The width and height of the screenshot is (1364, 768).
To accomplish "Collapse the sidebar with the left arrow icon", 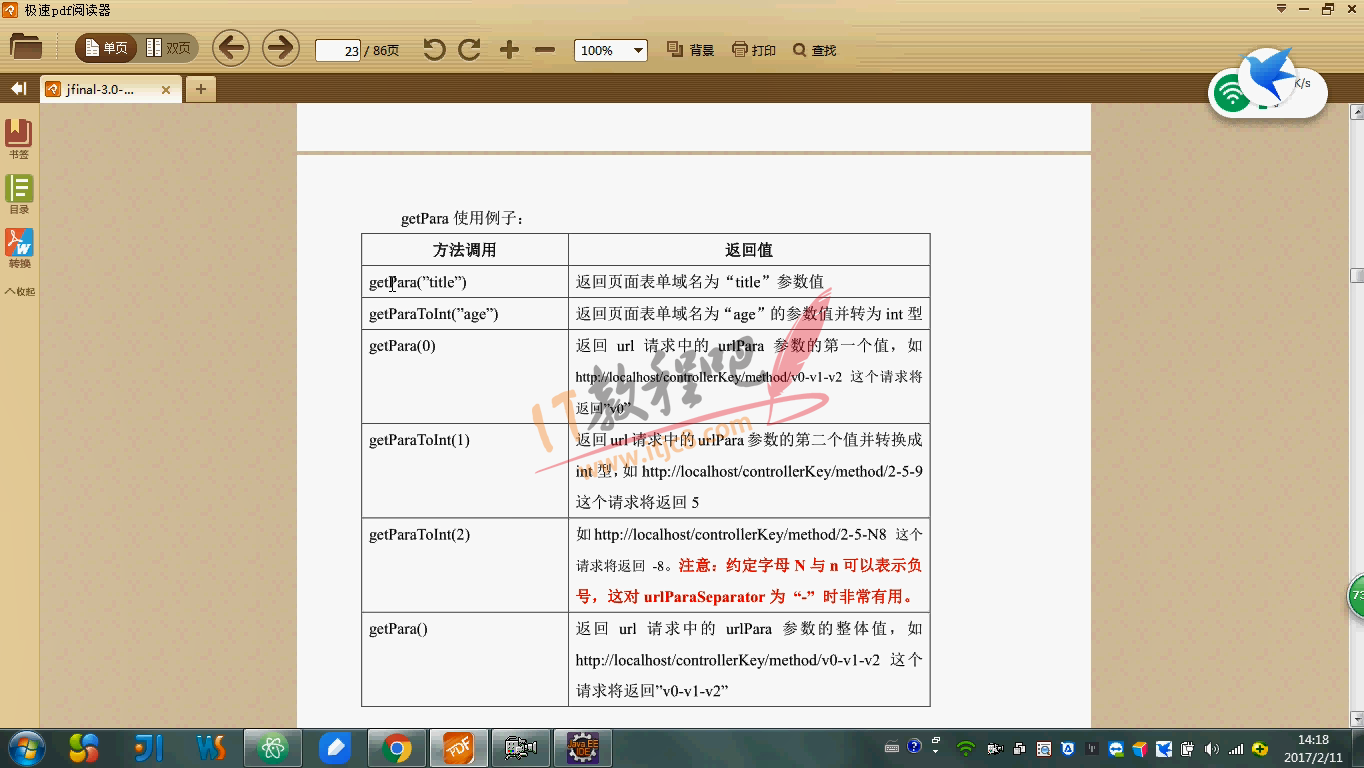I will tap(18, 89).
